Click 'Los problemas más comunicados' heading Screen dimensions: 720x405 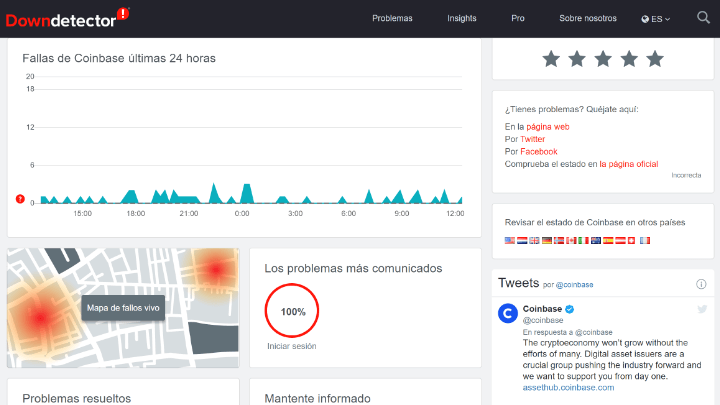click(x=353, y=269)
